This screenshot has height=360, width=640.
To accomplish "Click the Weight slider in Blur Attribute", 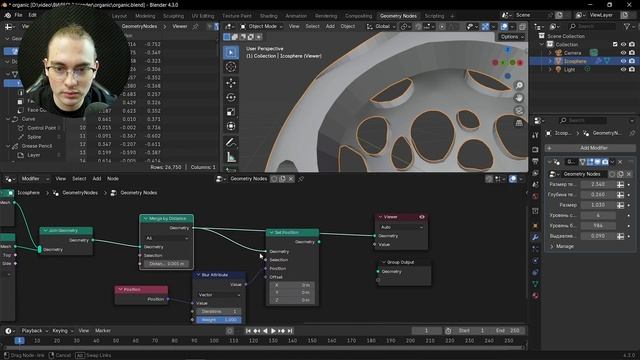I will pos(219,320).
